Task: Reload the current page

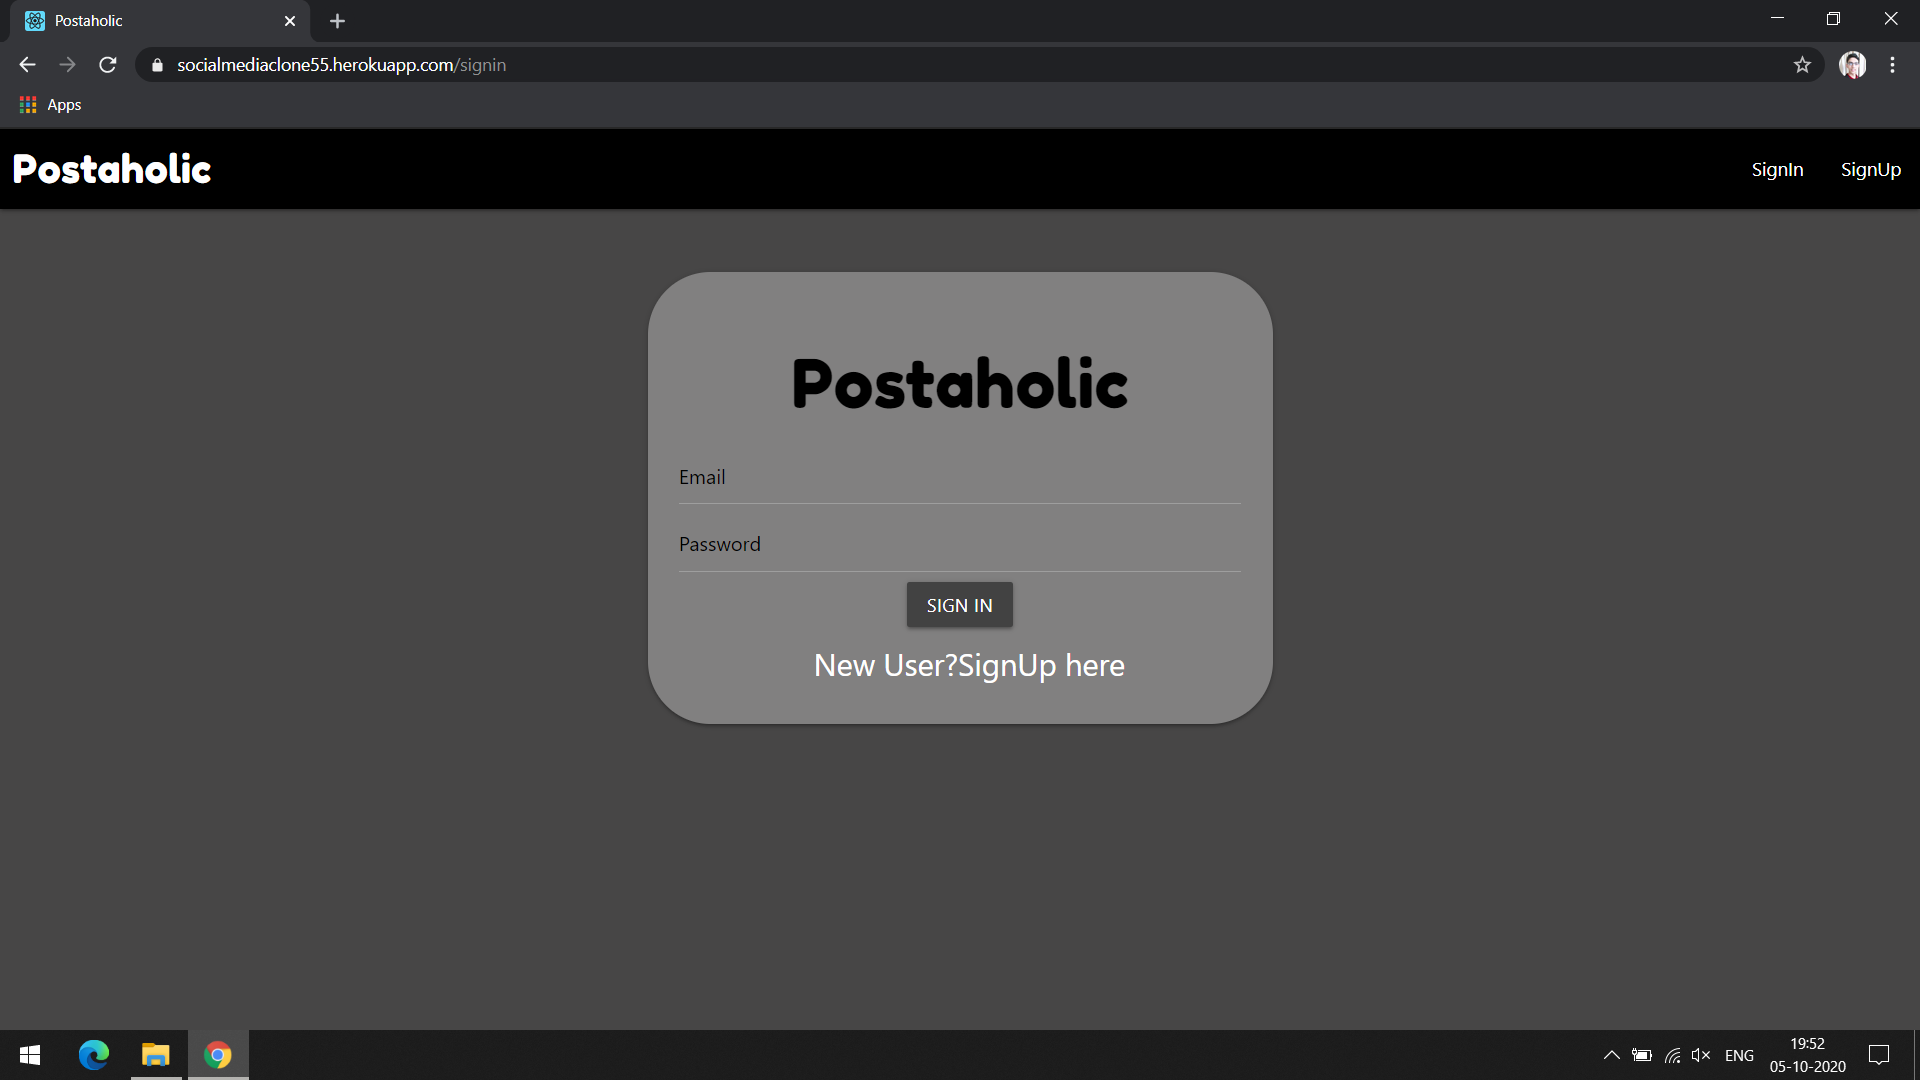Action: pyautogui.click(x=108, y=65)
